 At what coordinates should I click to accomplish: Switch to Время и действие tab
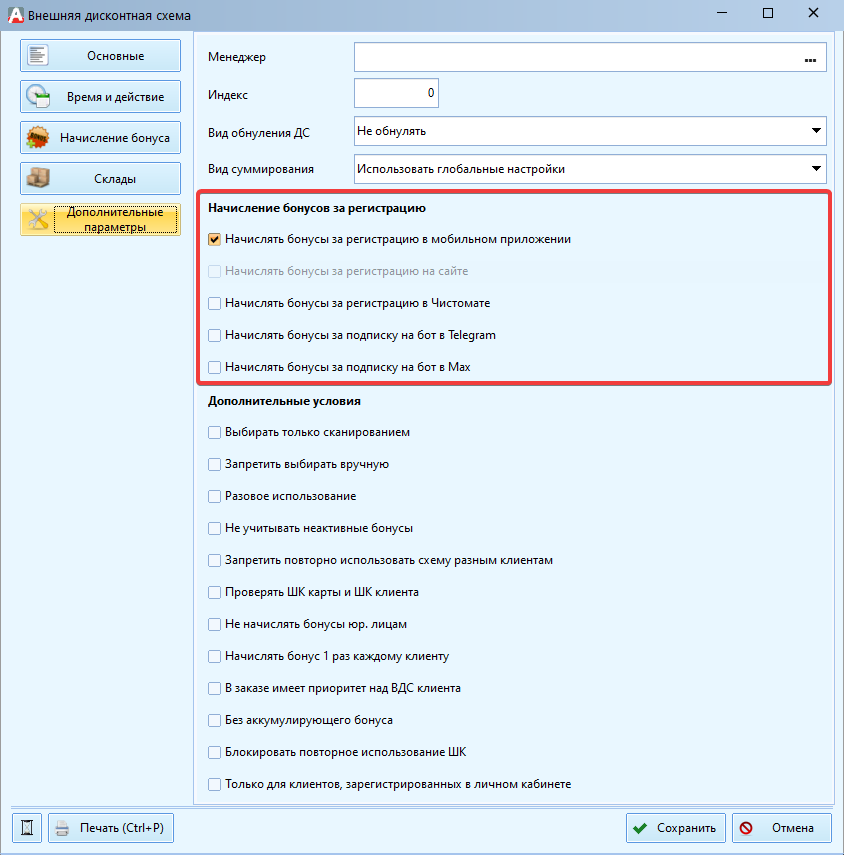pos(100,97)
